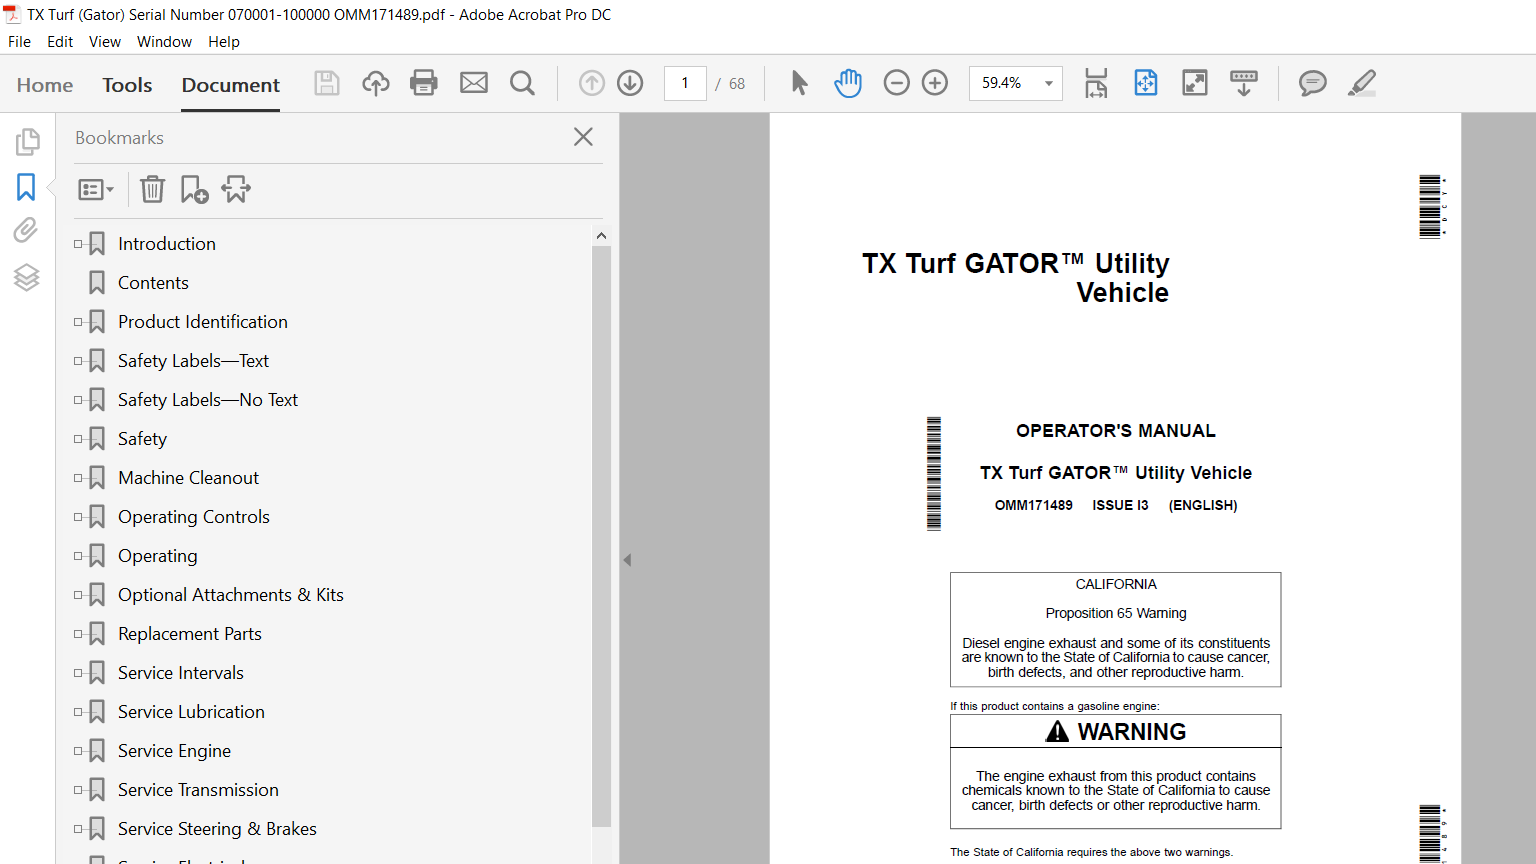
Task: Open the zoom level dropdown
Action: 1049,83
